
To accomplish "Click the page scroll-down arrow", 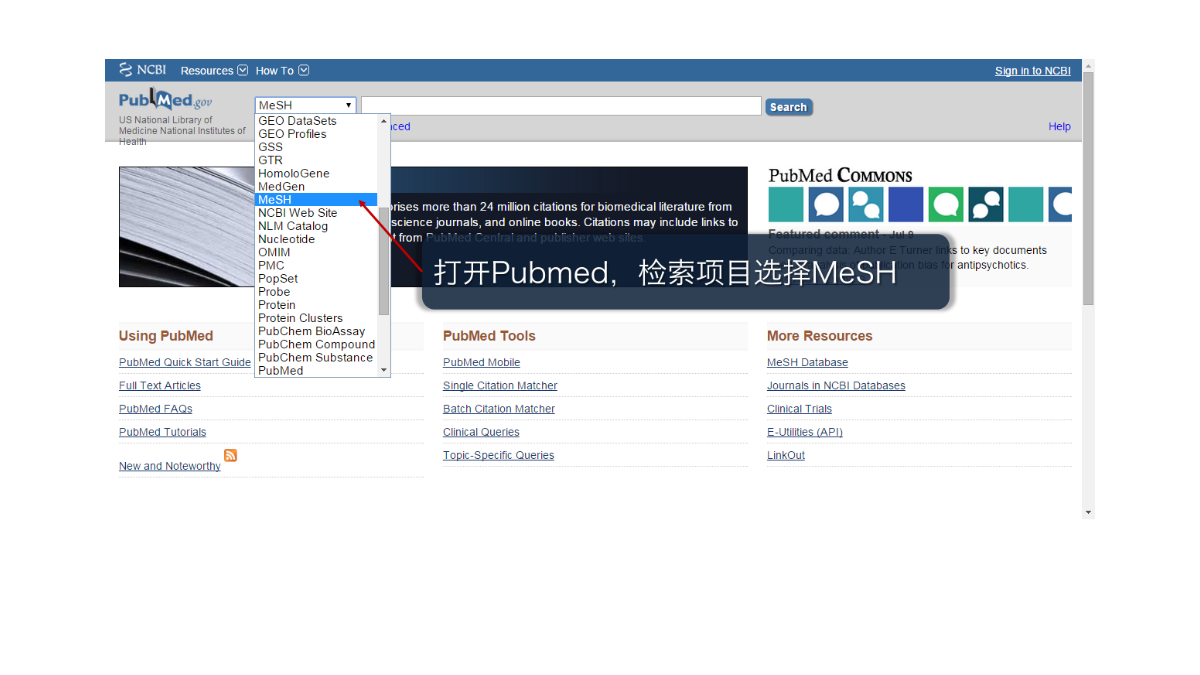I will click(1089, 512).
